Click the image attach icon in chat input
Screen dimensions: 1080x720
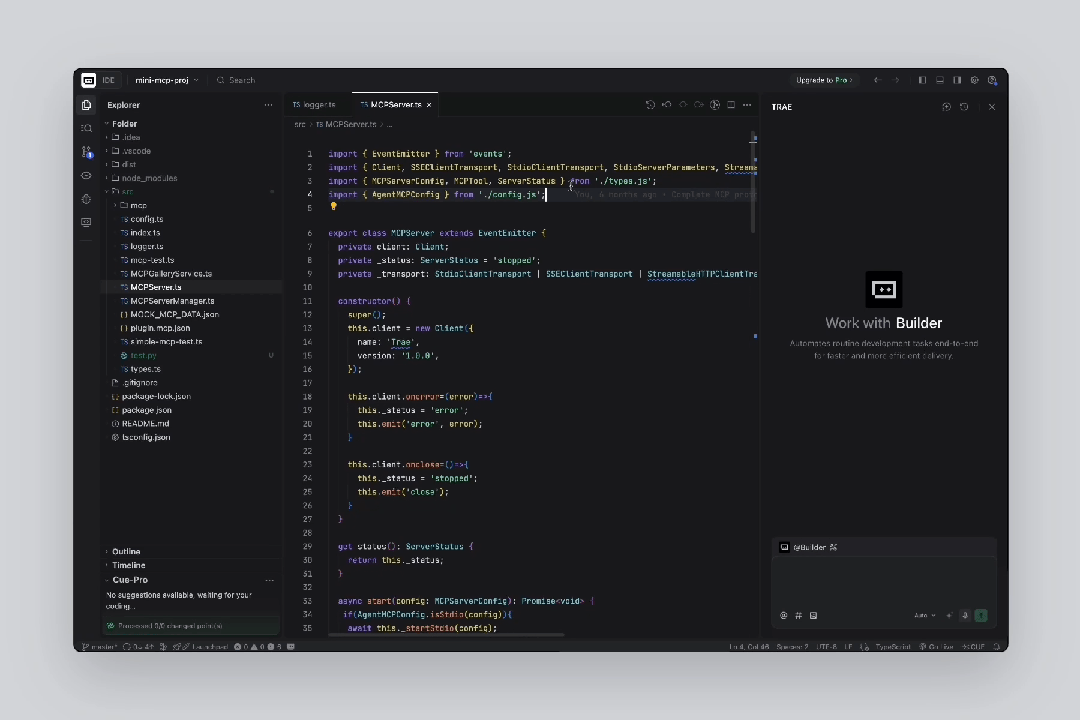[813, 615]
